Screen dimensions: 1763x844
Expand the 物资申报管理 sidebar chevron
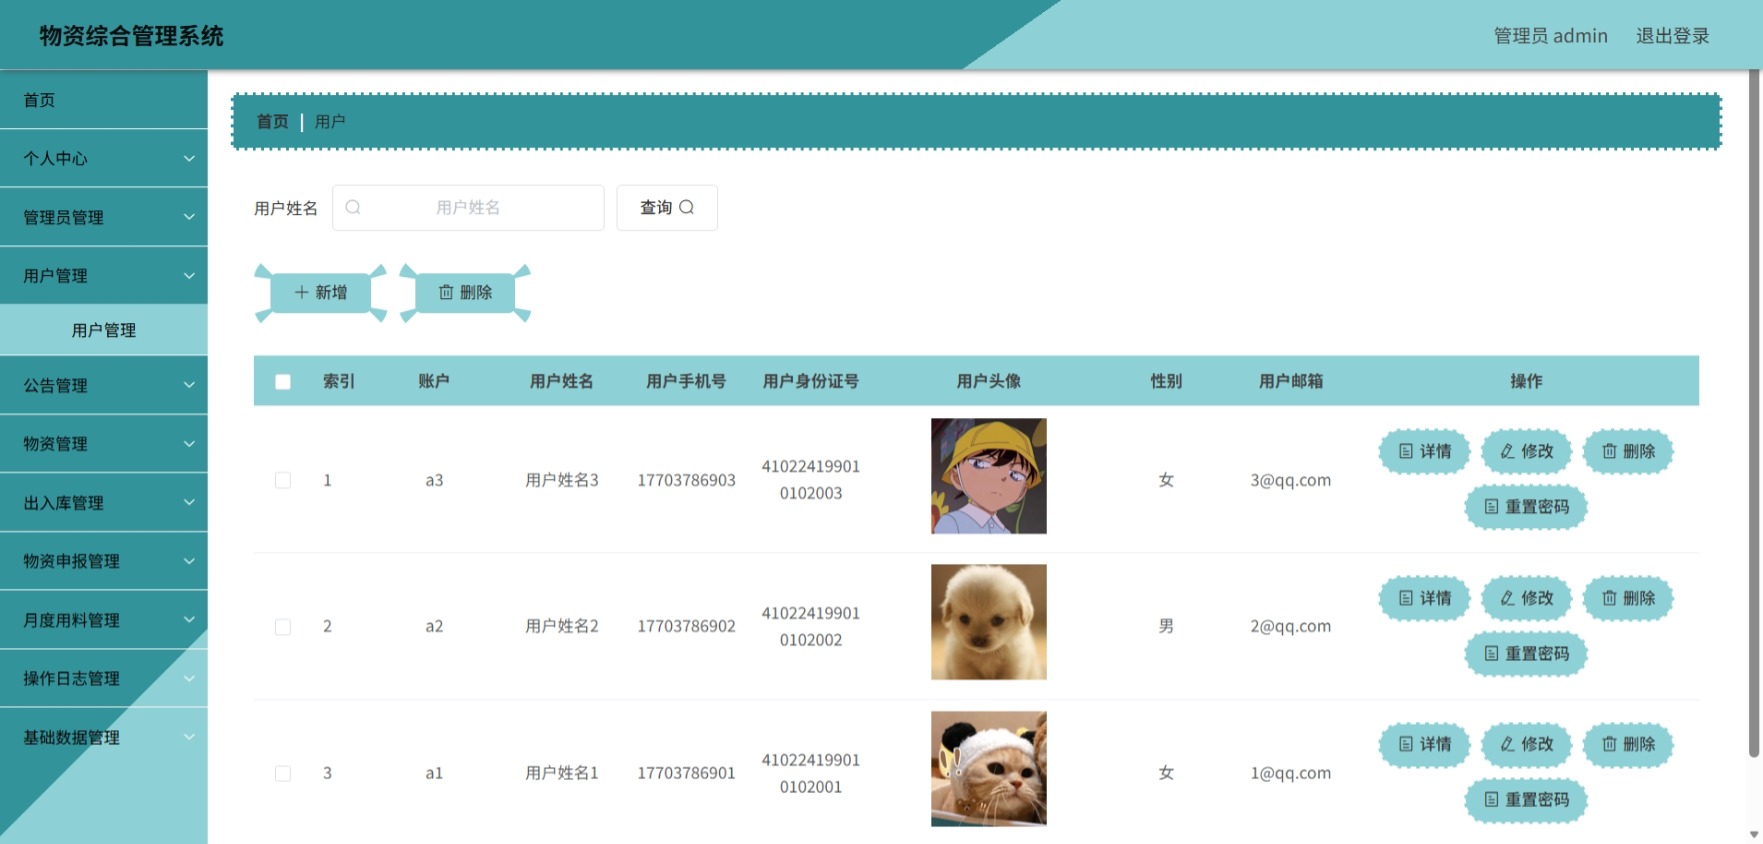tap(189, 561)
